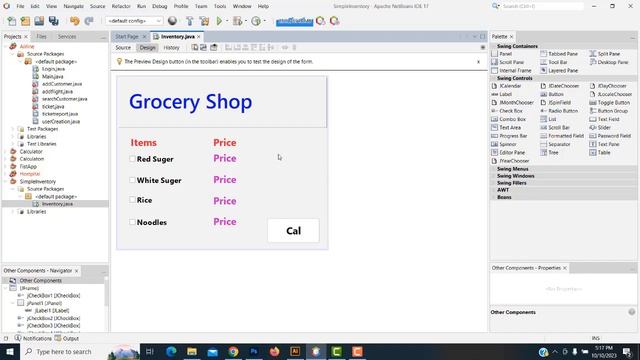The image size is (640, 360).
Task: Pick the Text Field component in Palette
Action: pyautogui.click(x=604, y=119)
